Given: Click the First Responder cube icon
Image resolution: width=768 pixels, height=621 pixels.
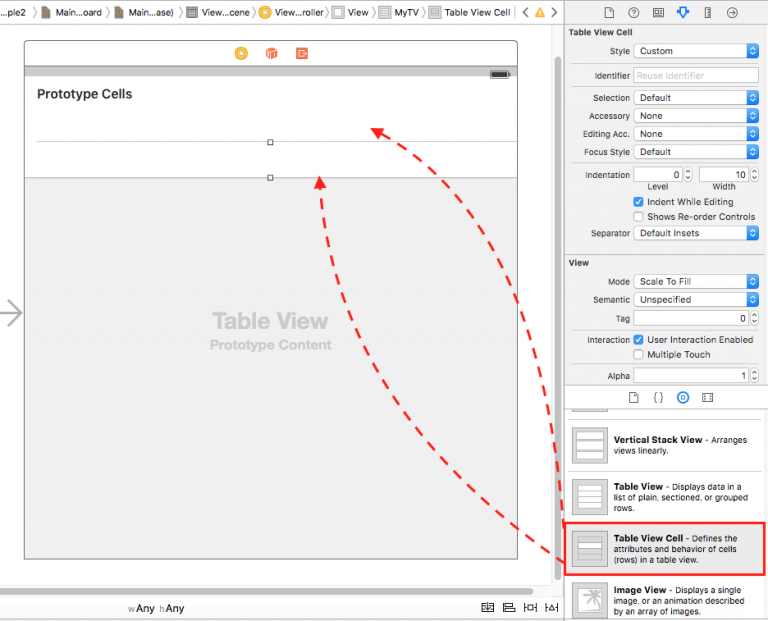Looking at the screenshot, I should (x=271, y=53).
